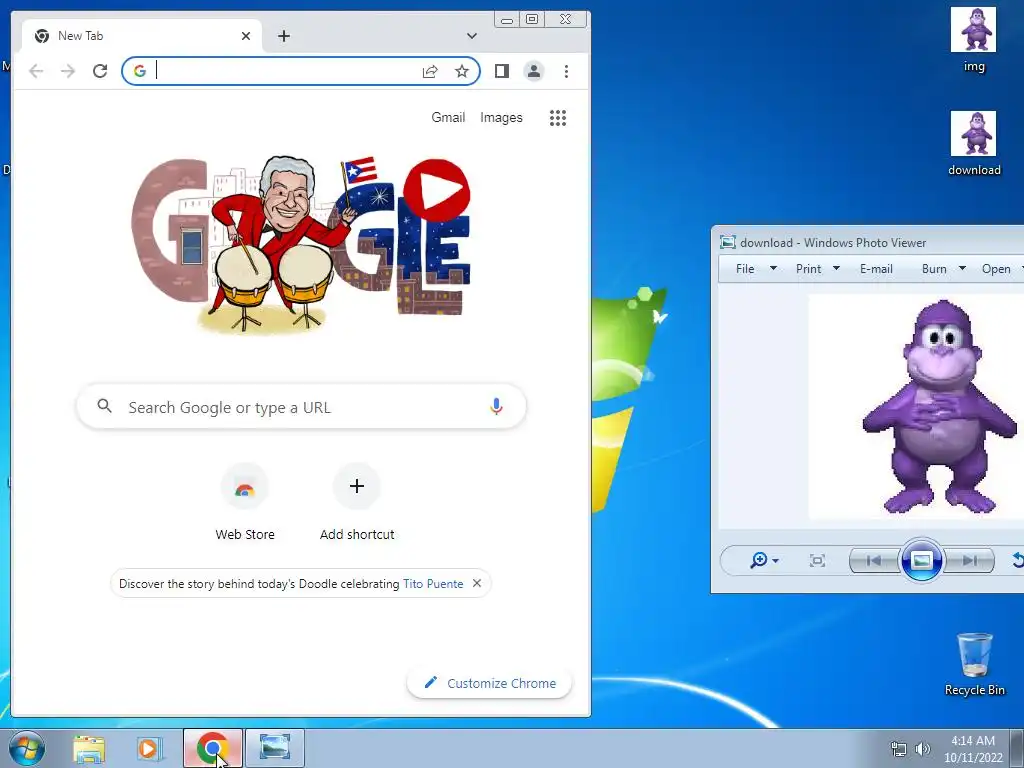Screen dimensions: 1024x768
Task: Select the Recycle Bin desktop icon
Action: [x=974, y=664]
